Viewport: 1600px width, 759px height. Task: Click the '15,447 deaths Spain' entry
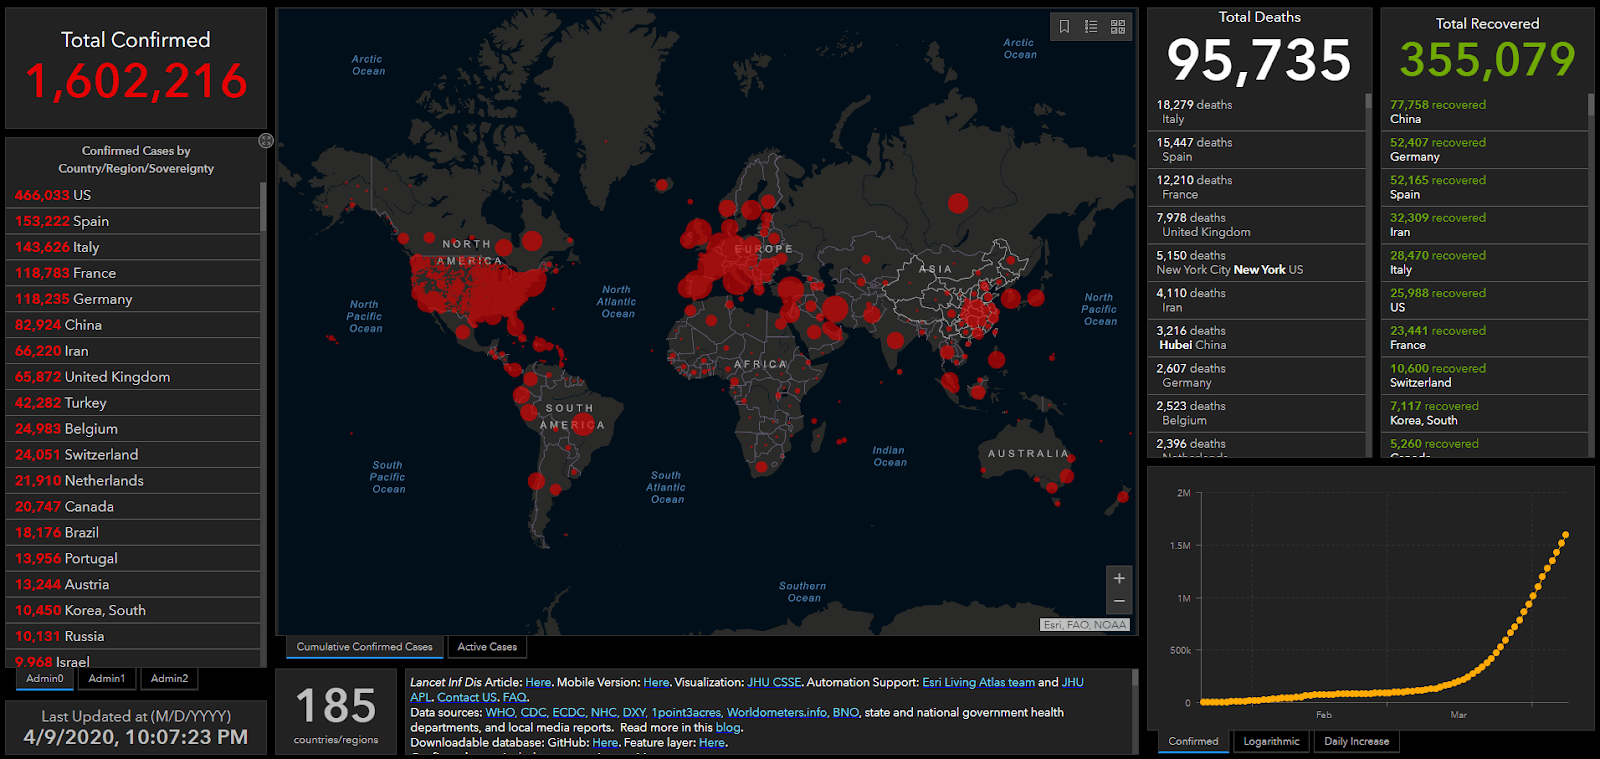tap(1257, 150)
